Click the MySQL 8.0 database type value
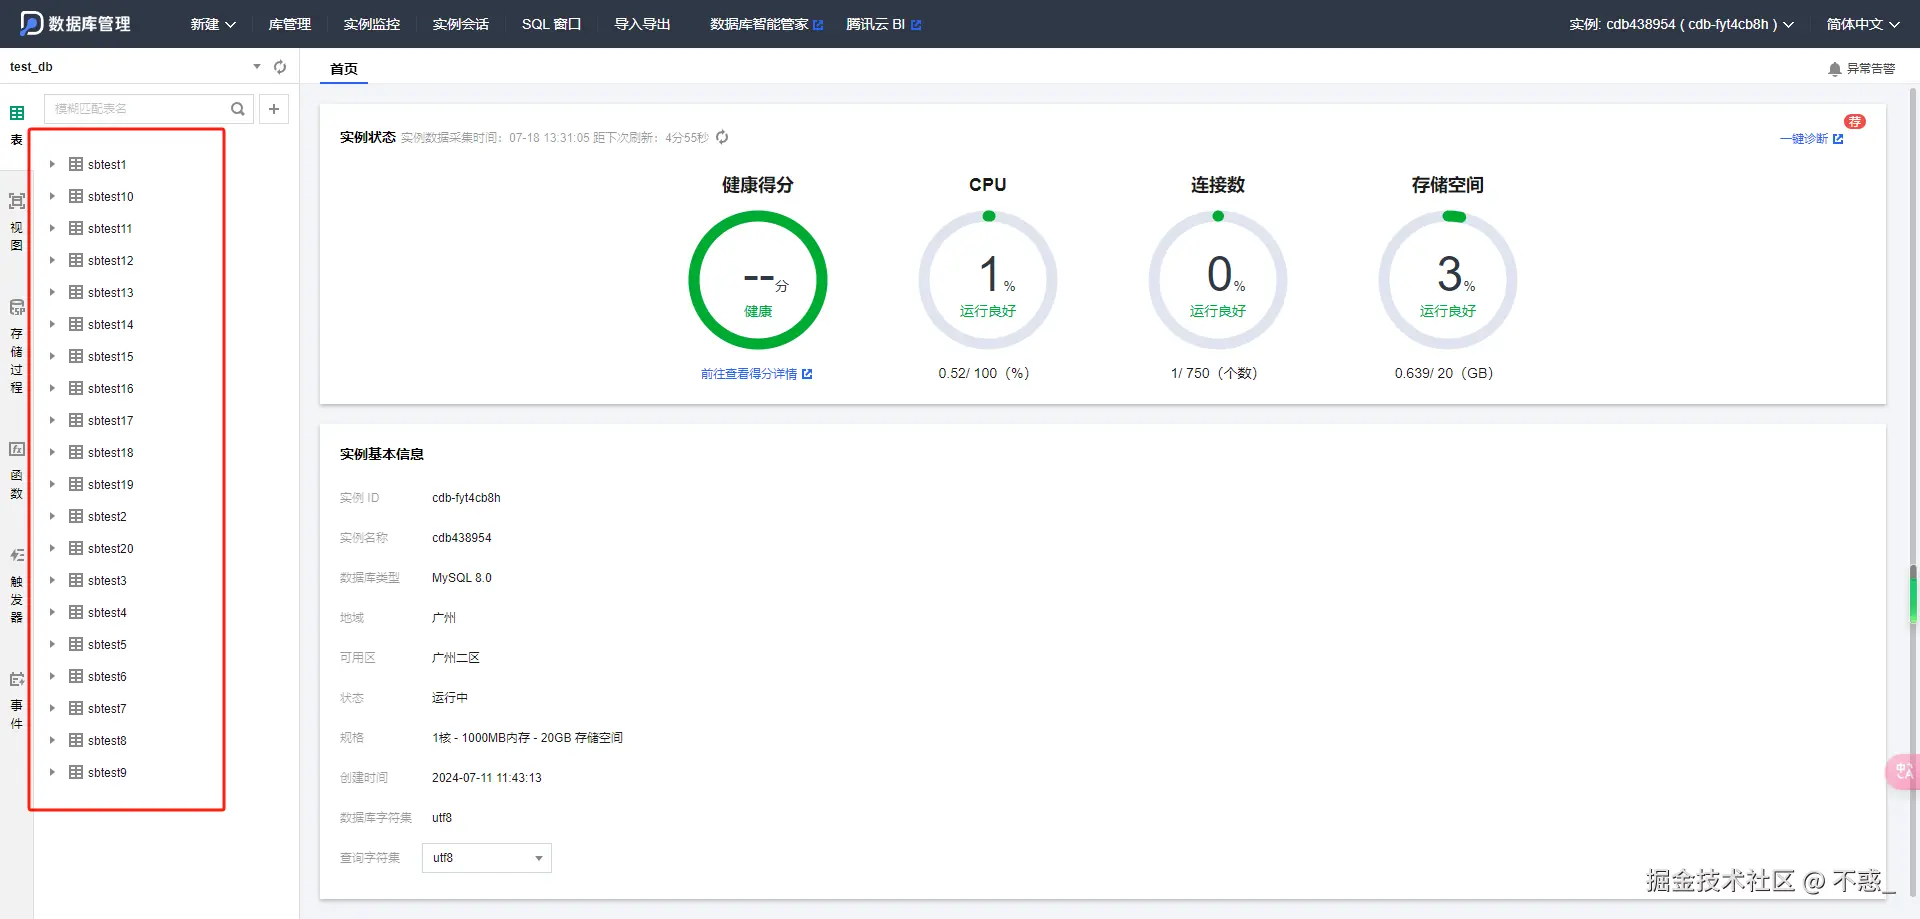This screenshot has width=1920, height=919. pos(462,578)
